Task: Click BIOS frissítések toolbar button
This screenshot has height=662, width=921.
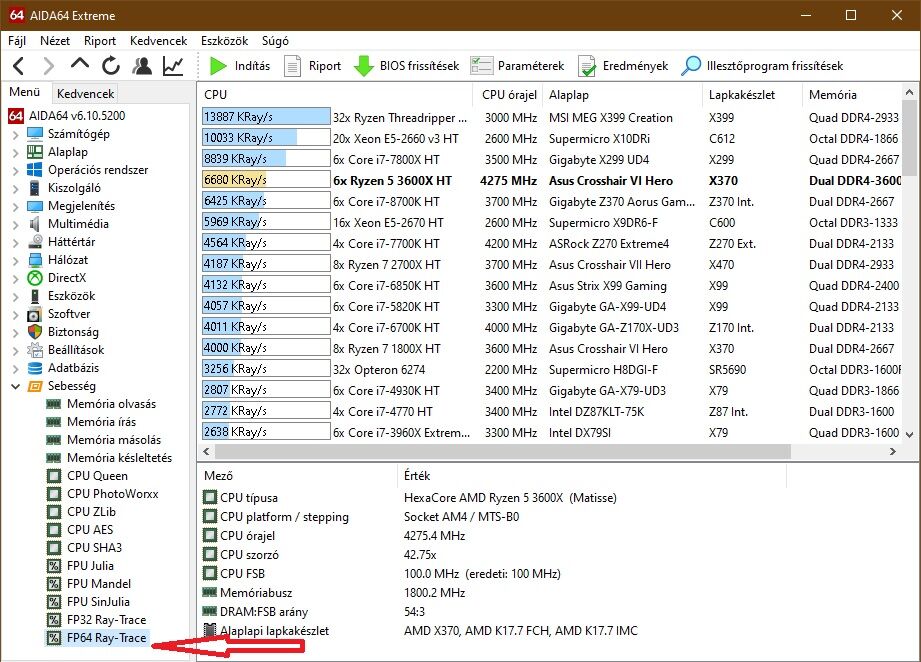Action: coord(406,66)
